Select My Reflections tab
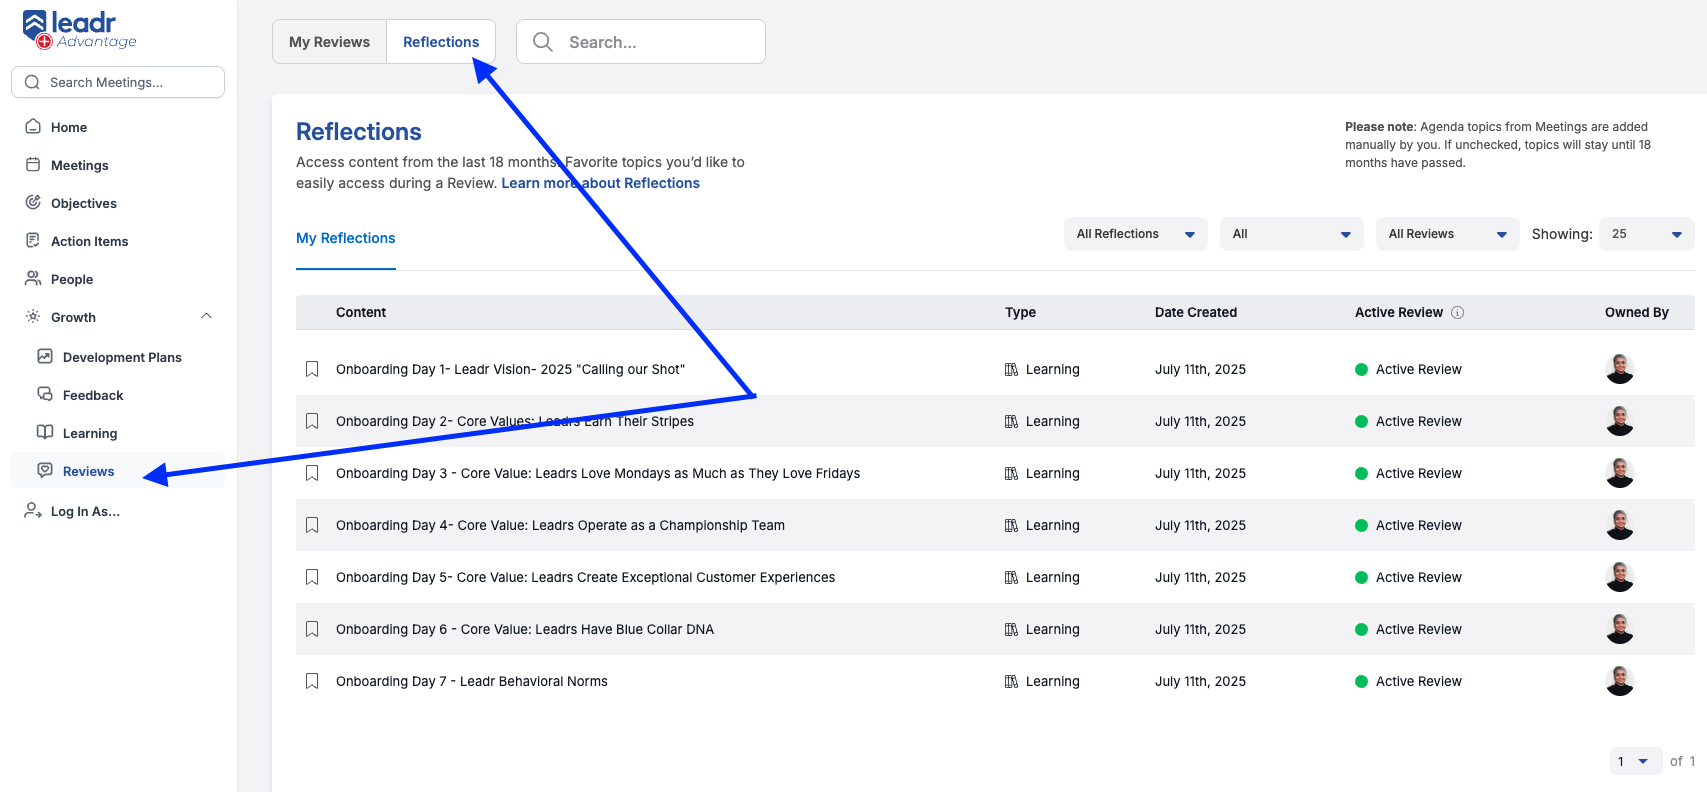The height and width of the screenshot is (792, 1707). click(346, 238)
